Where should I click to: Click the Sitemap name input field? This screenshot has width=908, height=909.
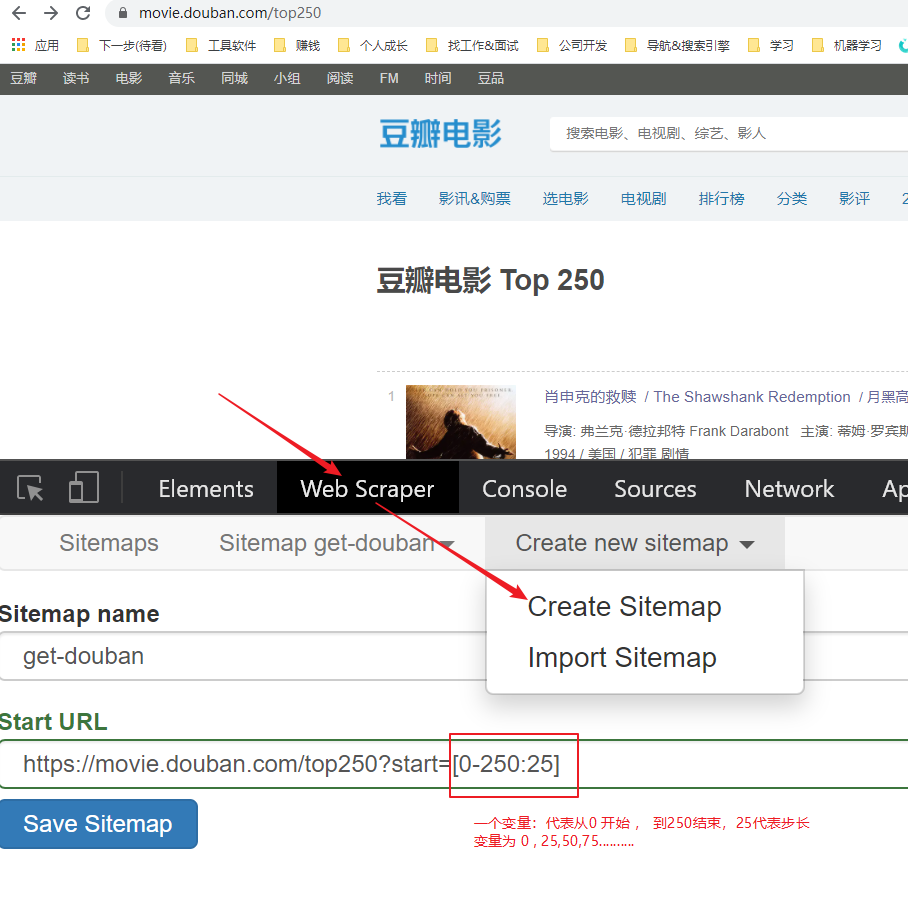click(244, 656)
